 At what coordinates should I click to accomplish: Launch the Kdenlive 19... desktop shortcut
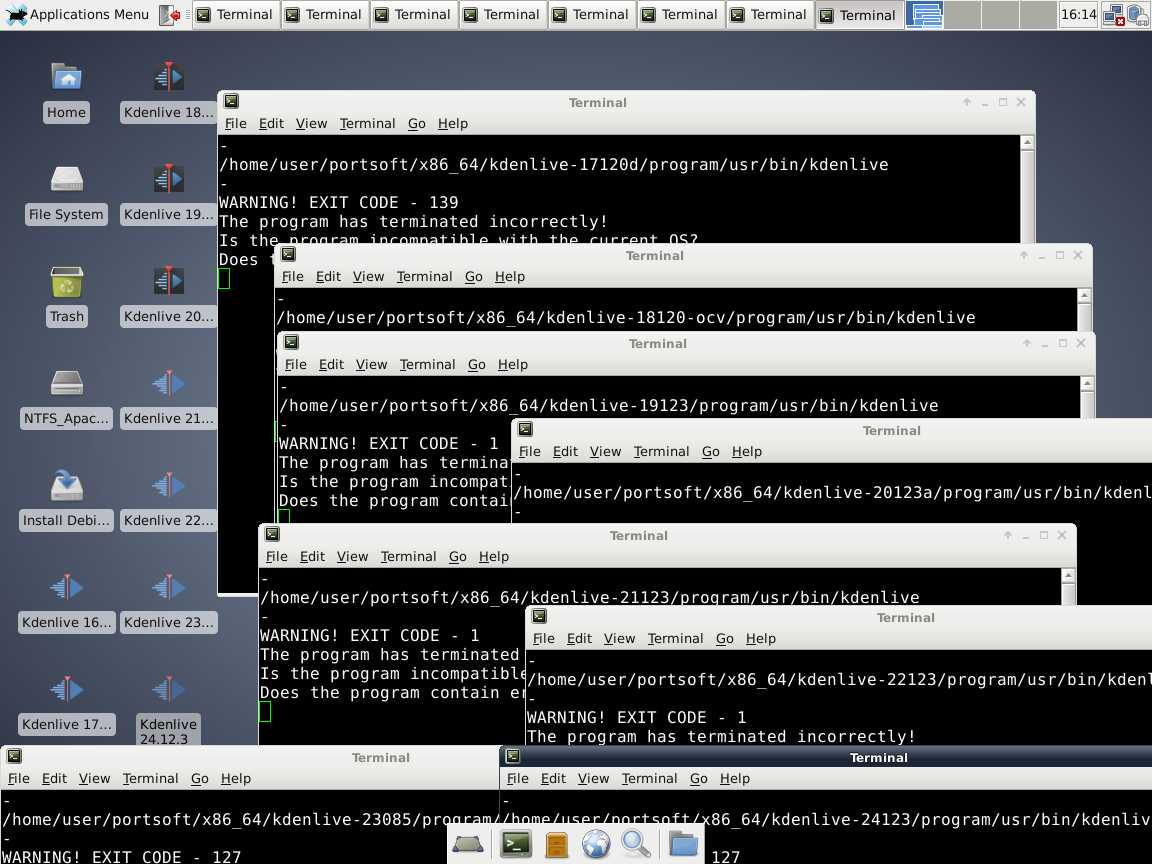tap(168, 194)
